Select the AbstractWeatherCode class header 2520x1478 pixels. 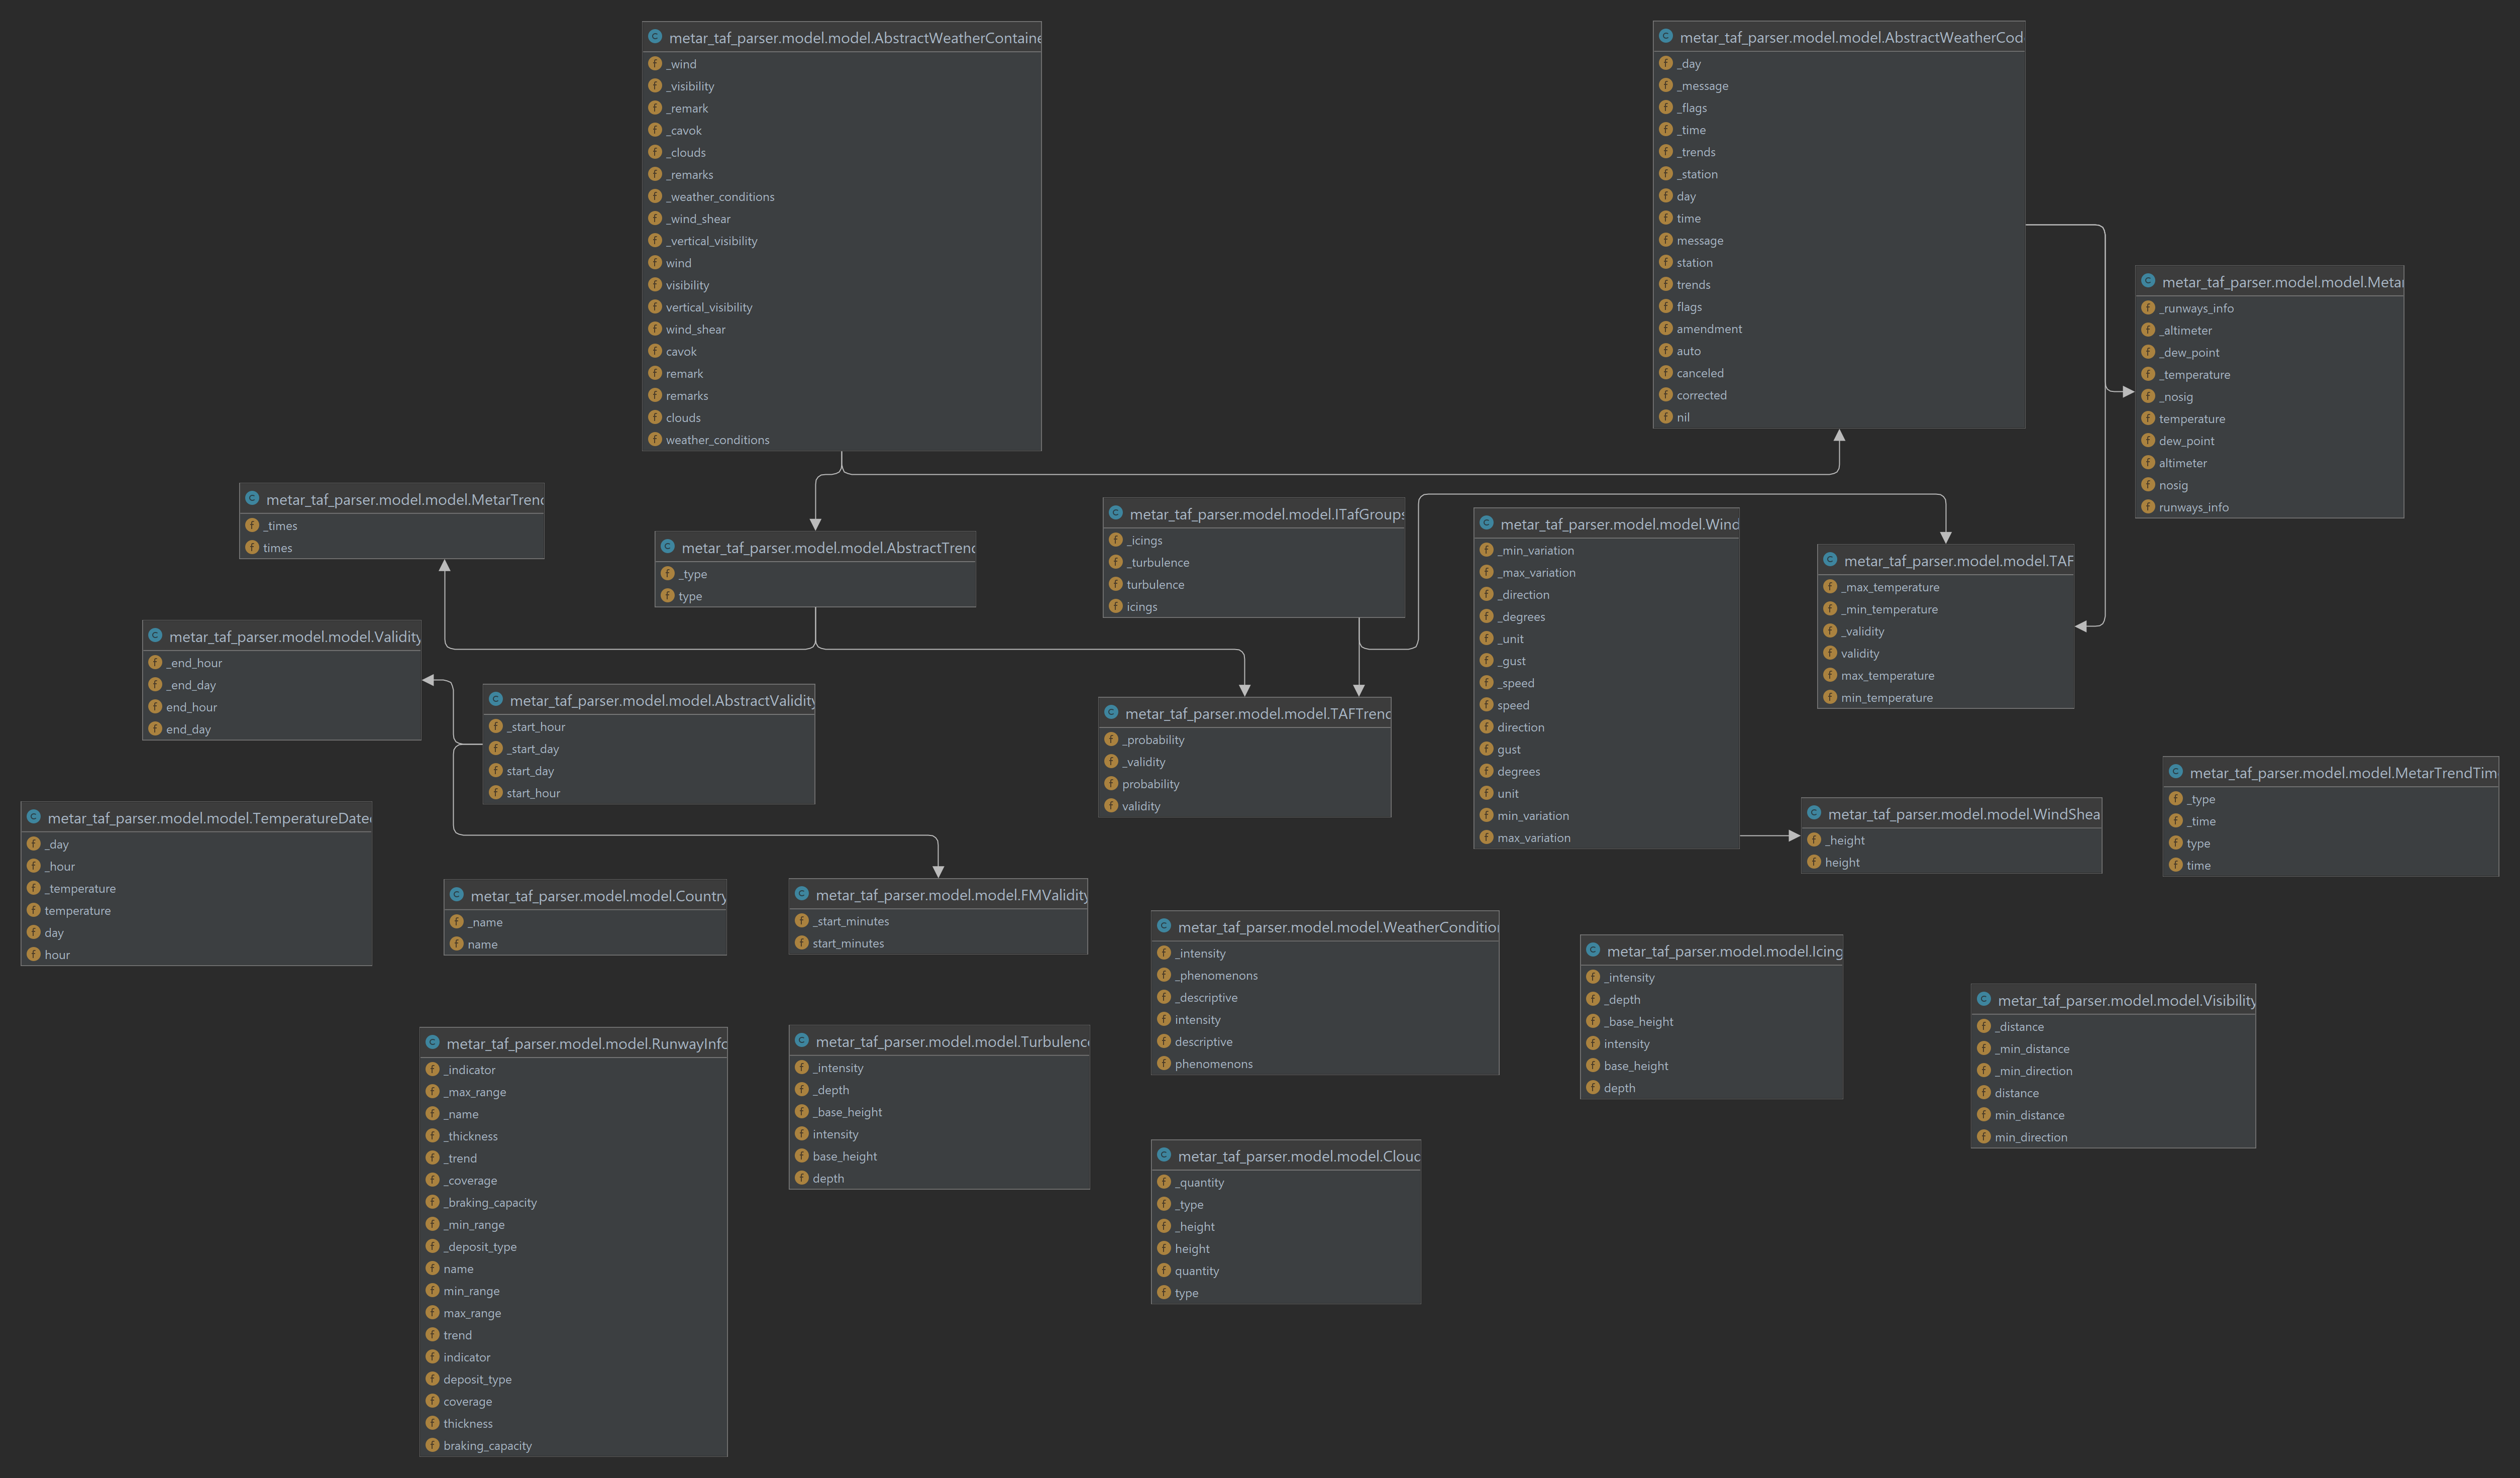pos(1849,37)
